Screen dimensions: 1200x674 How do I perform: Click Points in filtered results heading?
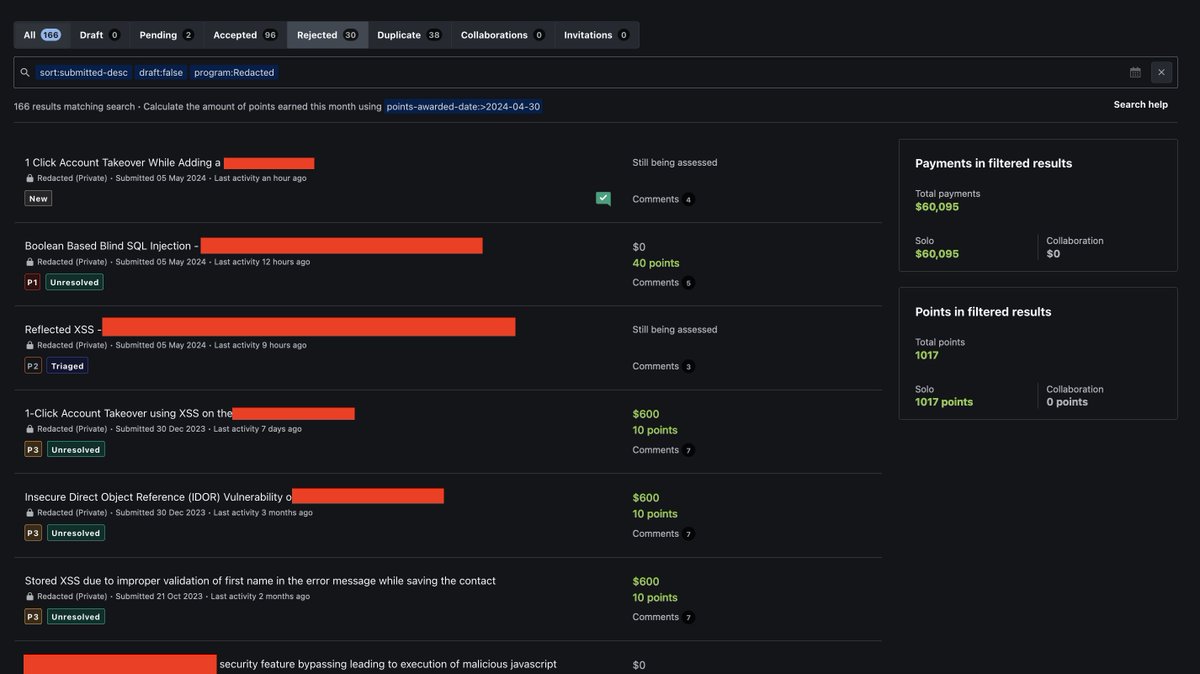[983, 312]
